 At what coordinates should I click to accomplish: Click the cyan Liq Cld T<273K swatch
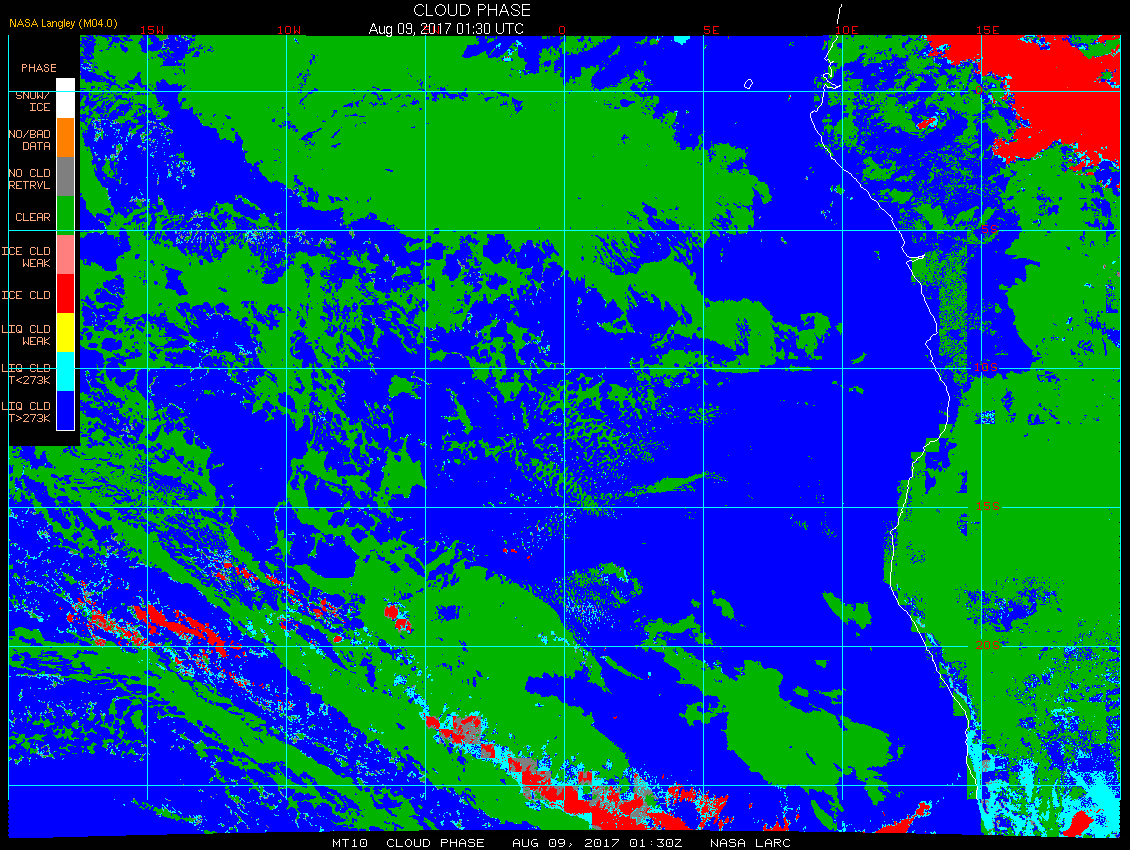(66, 371)
